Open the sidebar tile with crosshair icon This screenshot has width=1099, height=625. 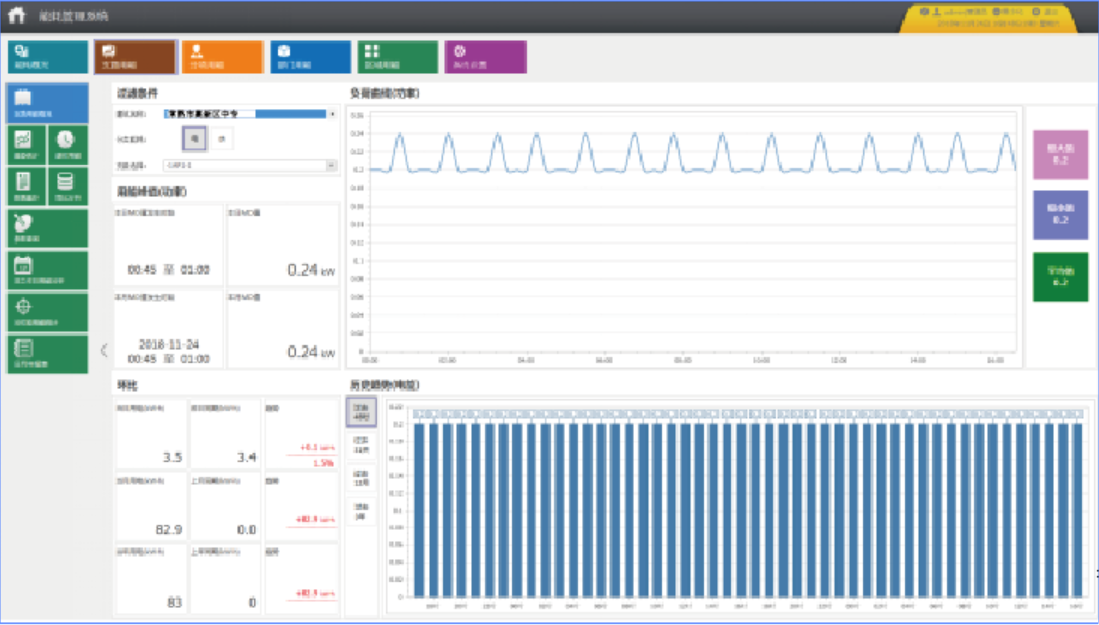click(48, 312)
